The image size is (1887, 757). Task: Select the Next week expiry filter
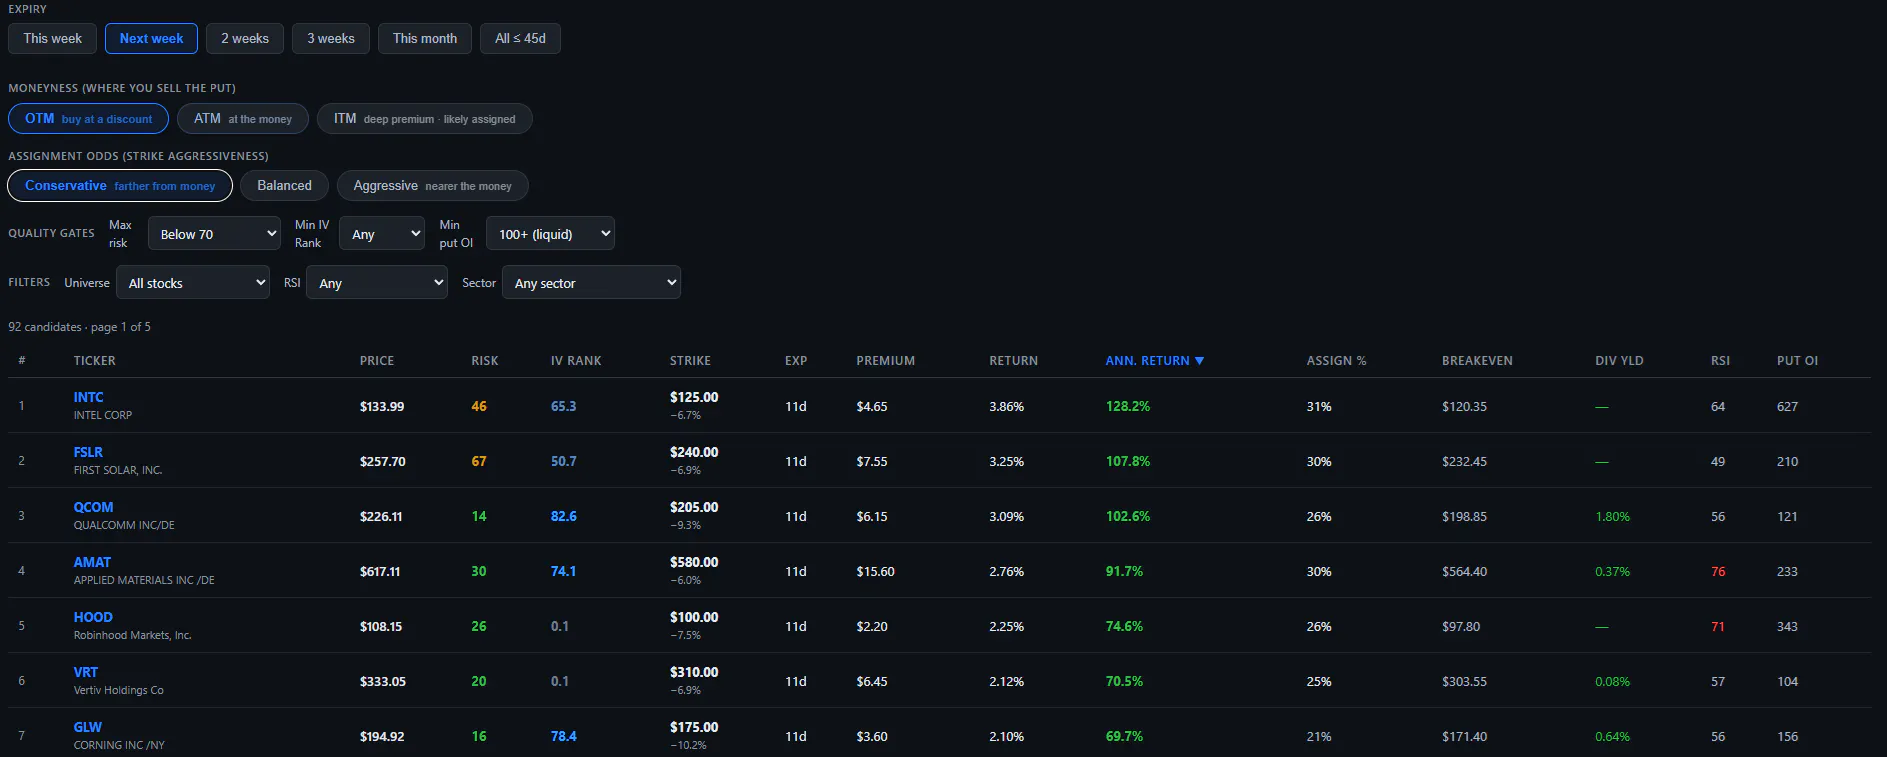point(151,39)
